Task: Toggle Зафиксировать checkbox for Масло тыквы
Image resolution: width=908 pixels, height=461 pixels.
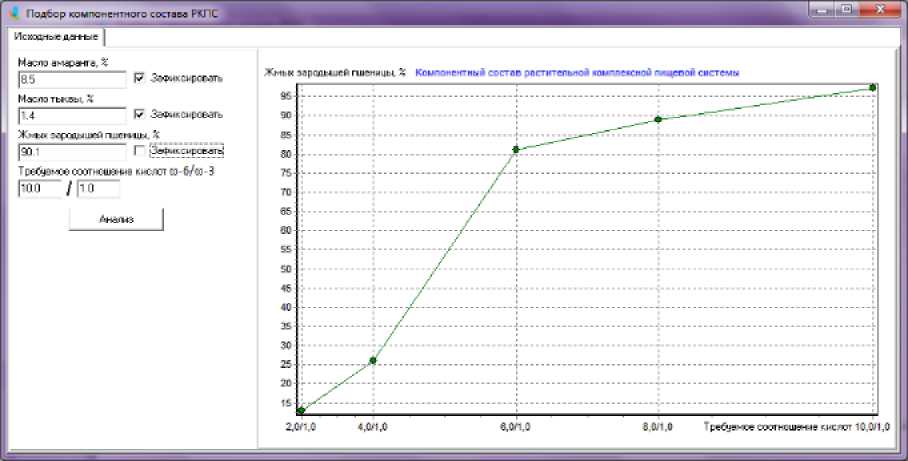Action: [x=139, y=114]
